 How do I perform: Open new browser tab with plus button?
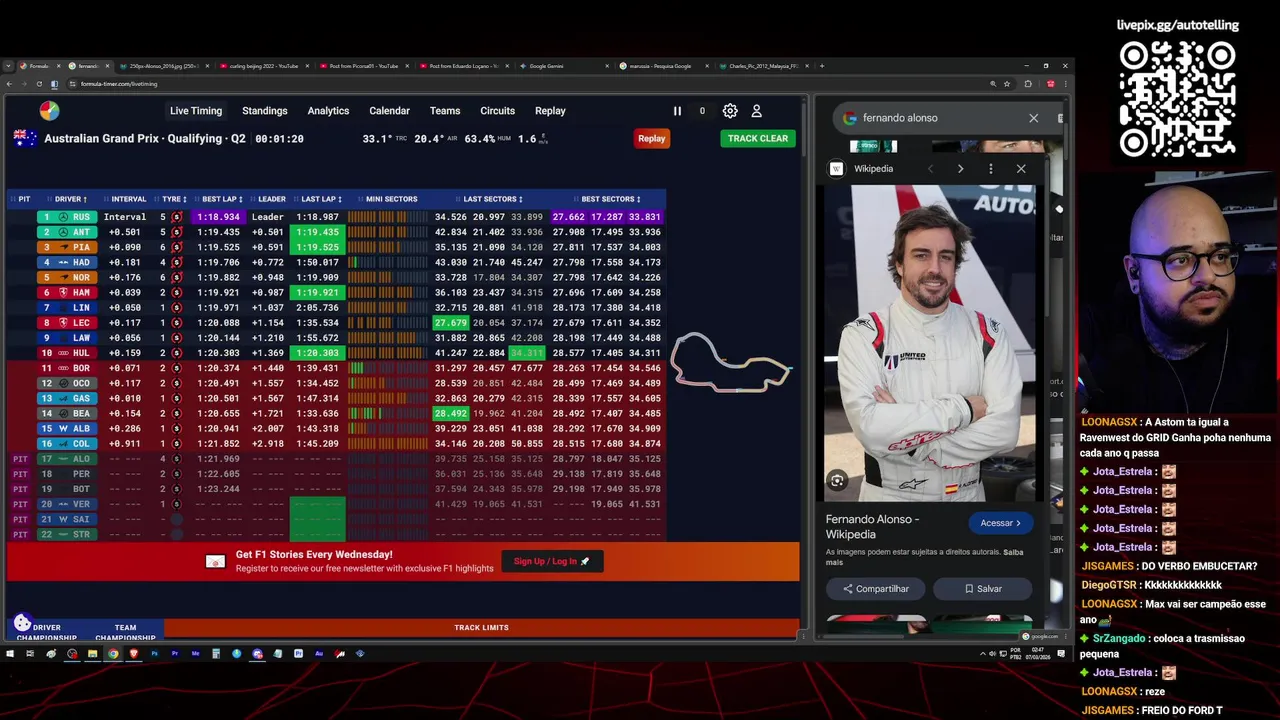[822, 66]
